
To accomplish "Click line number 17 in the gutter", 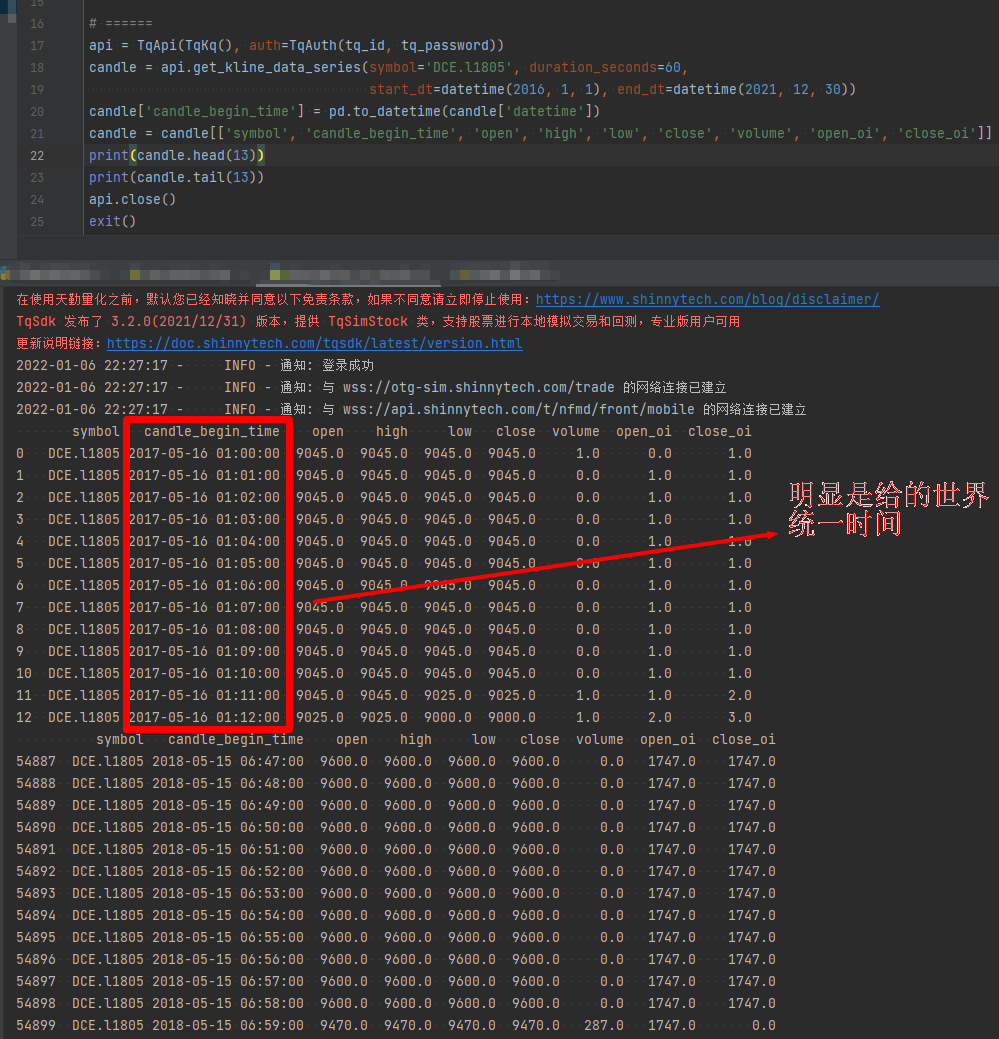I will pyautogui.click(x=37, y=46).
